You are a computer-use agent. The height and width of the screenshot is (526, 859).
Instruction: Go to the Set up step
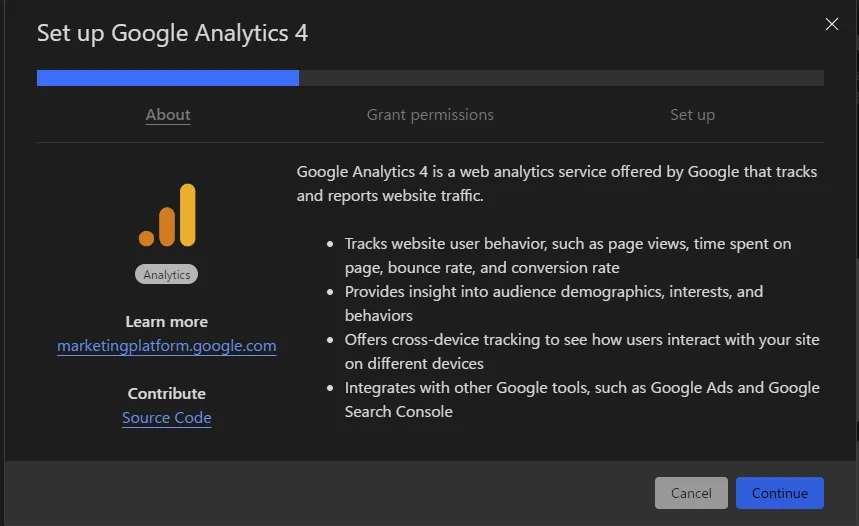692,115
